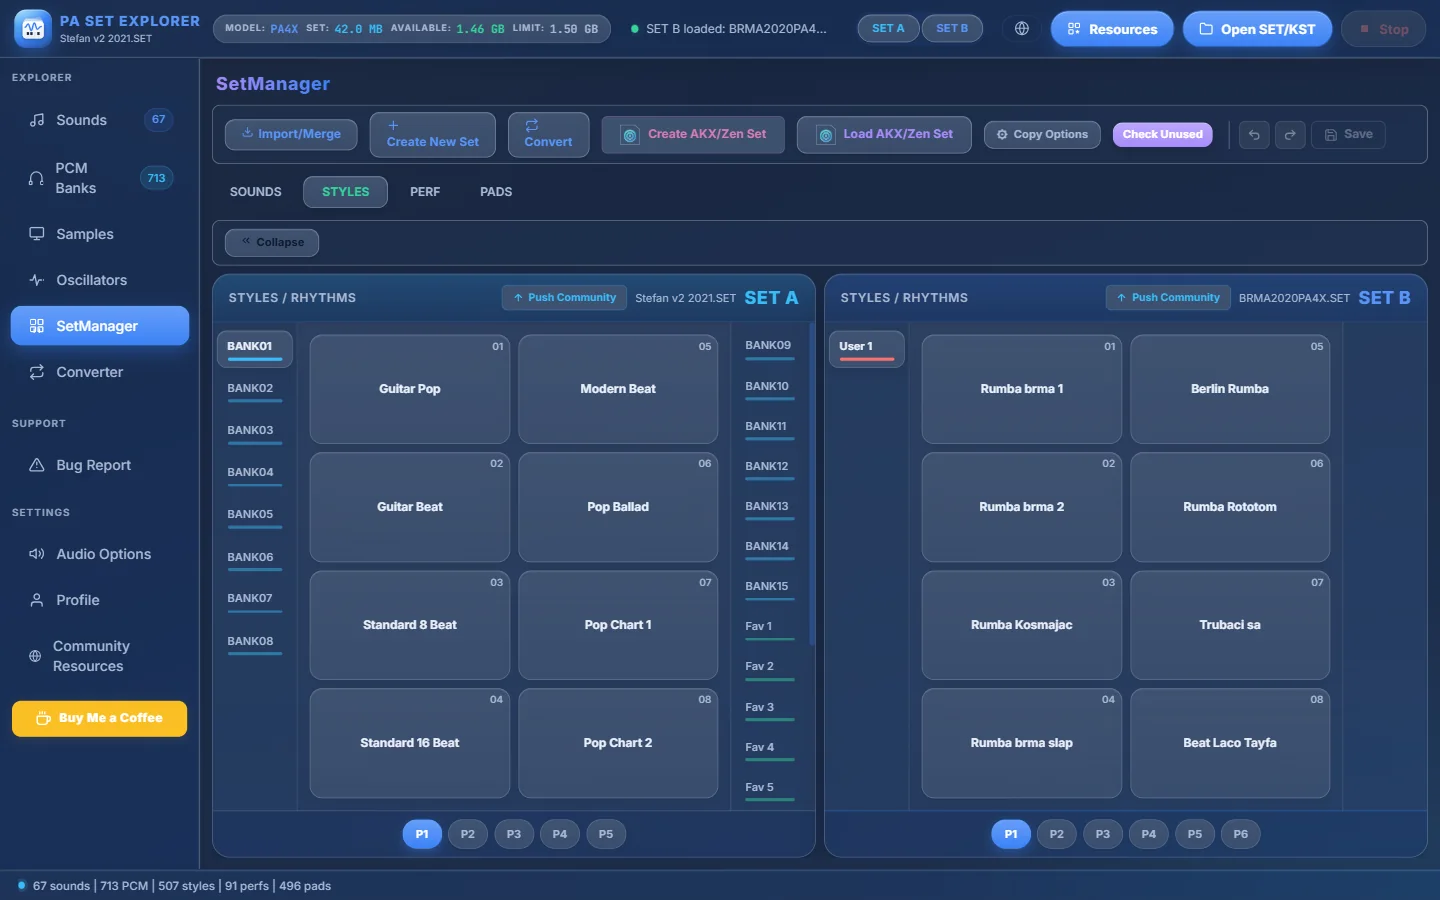The width and height of the screenshot is (1440, 900).
Task: Open Audio Options settings
Action: [x=100, y=554]
